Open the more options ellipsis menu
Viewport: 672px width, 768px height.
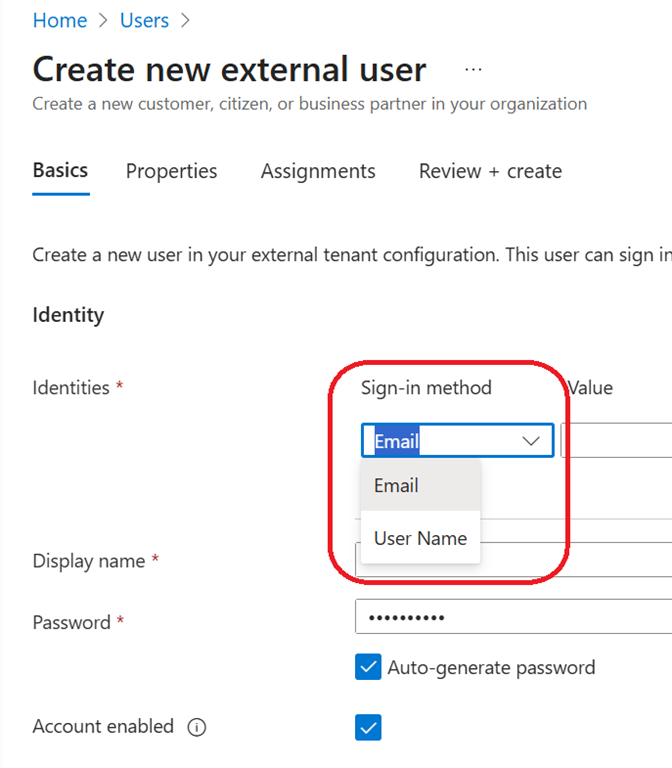[473, 69]
